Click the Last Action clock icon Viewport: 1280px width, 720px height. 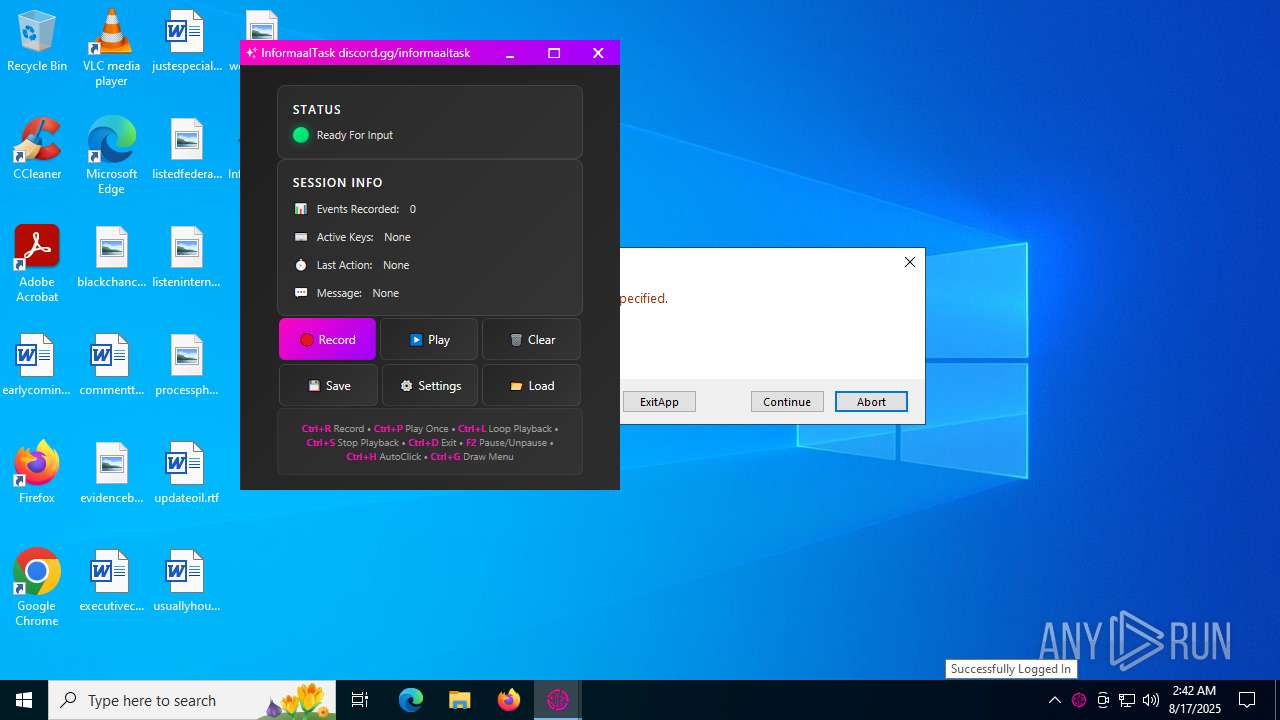pyautogui.click(x=301, y=265)
